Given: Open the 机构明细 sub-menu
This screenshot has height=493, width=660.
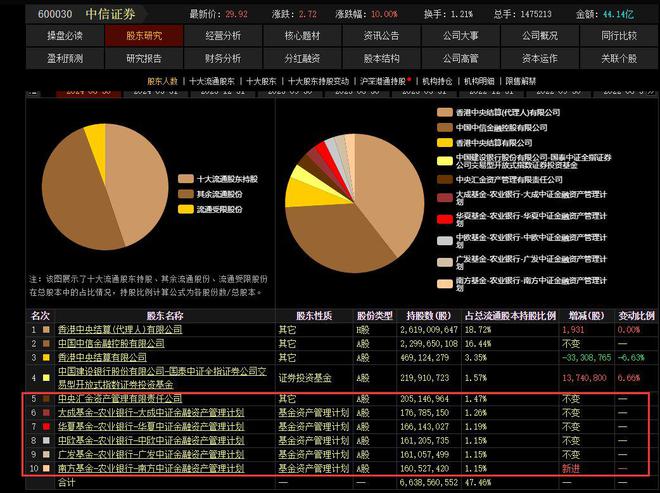Looking at the screenshot, I should coord(479,81).
